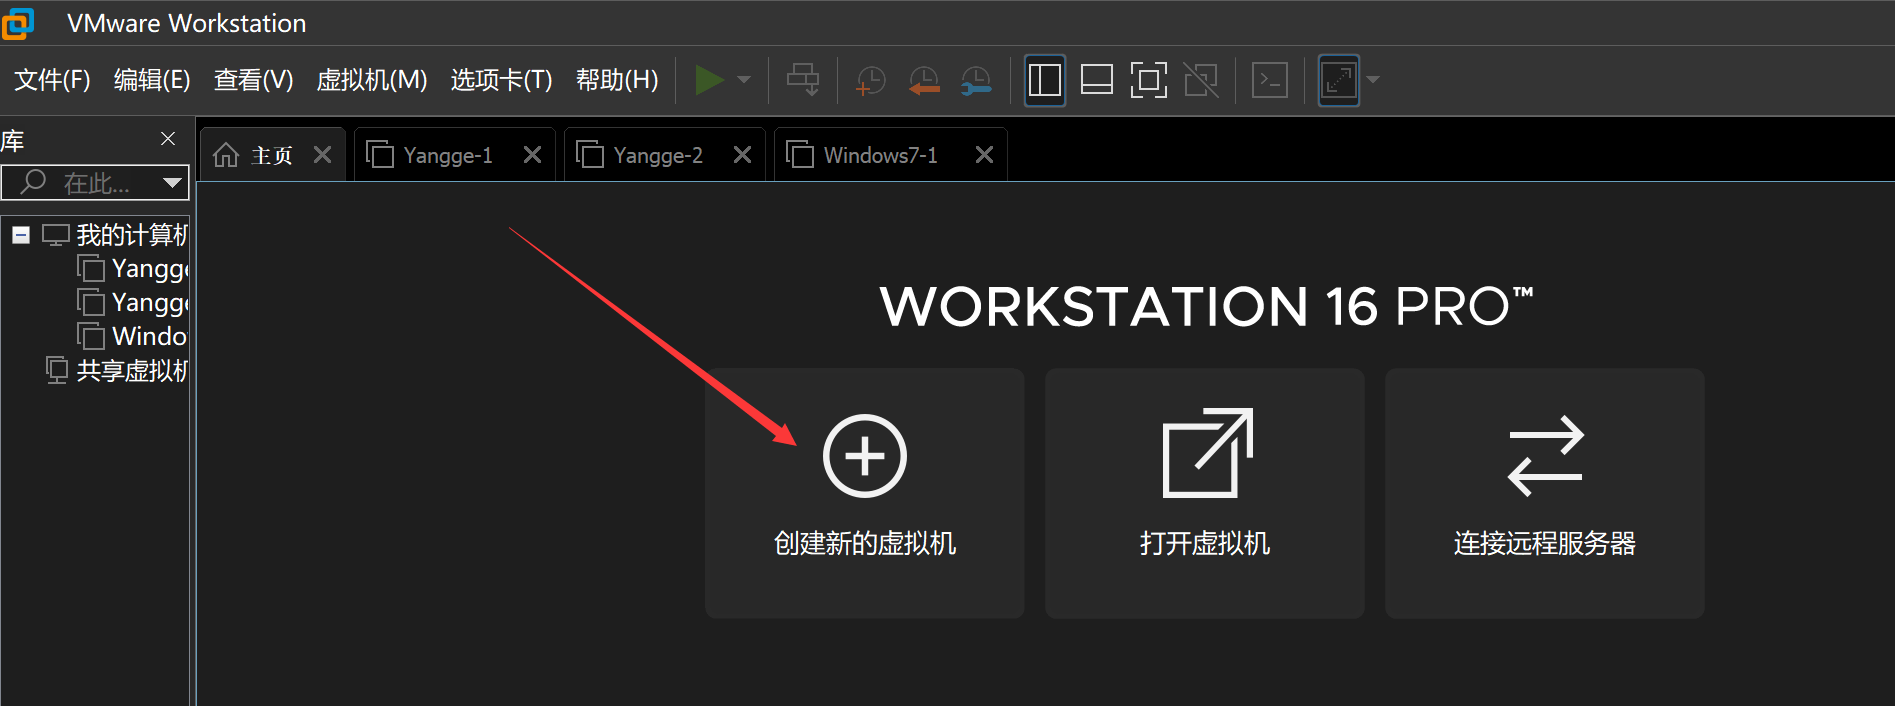Click the library search input field

pos(97,183)
